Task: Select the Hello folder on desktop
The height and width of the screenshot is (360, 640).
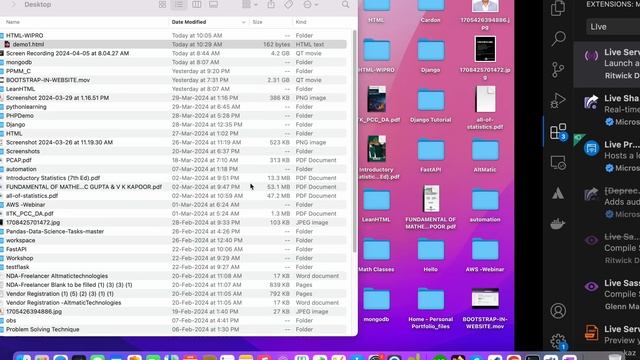Action: tap(431, 254)
